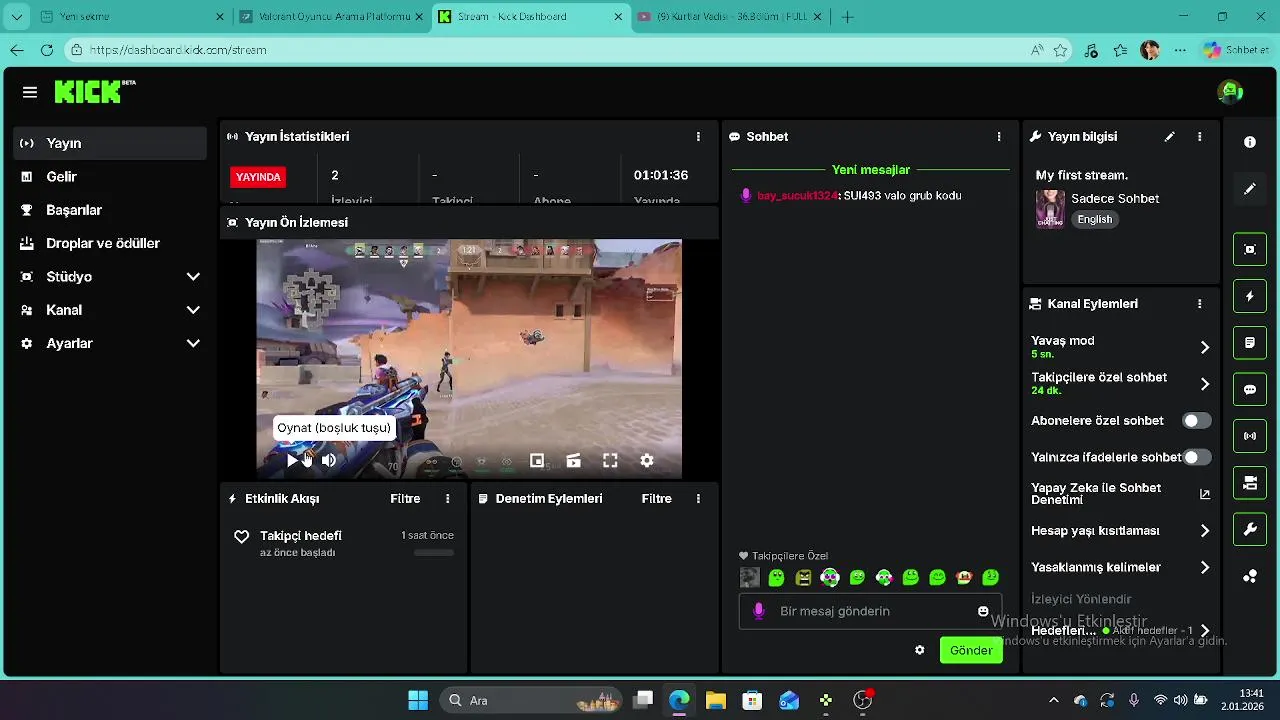The image size is (1280, 720).
Task: Play the stream preview video
Action: [x=292, y=460]
